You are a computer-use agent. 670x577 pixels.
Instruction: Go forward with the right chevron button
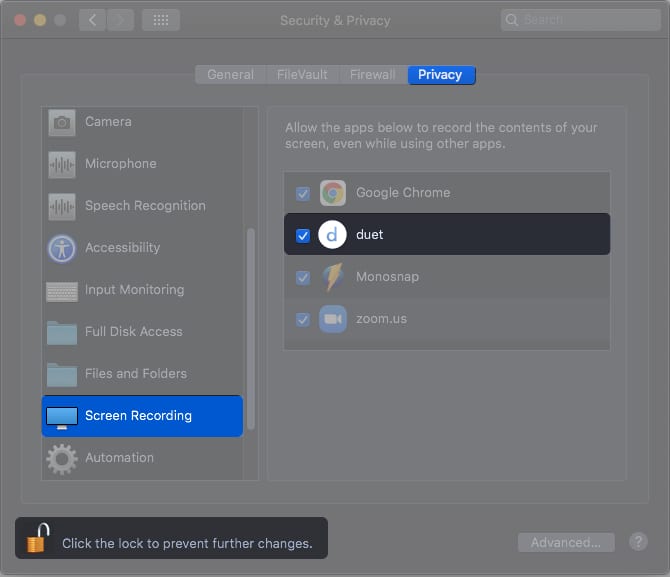pyautogui.click(x=120, y=20)
